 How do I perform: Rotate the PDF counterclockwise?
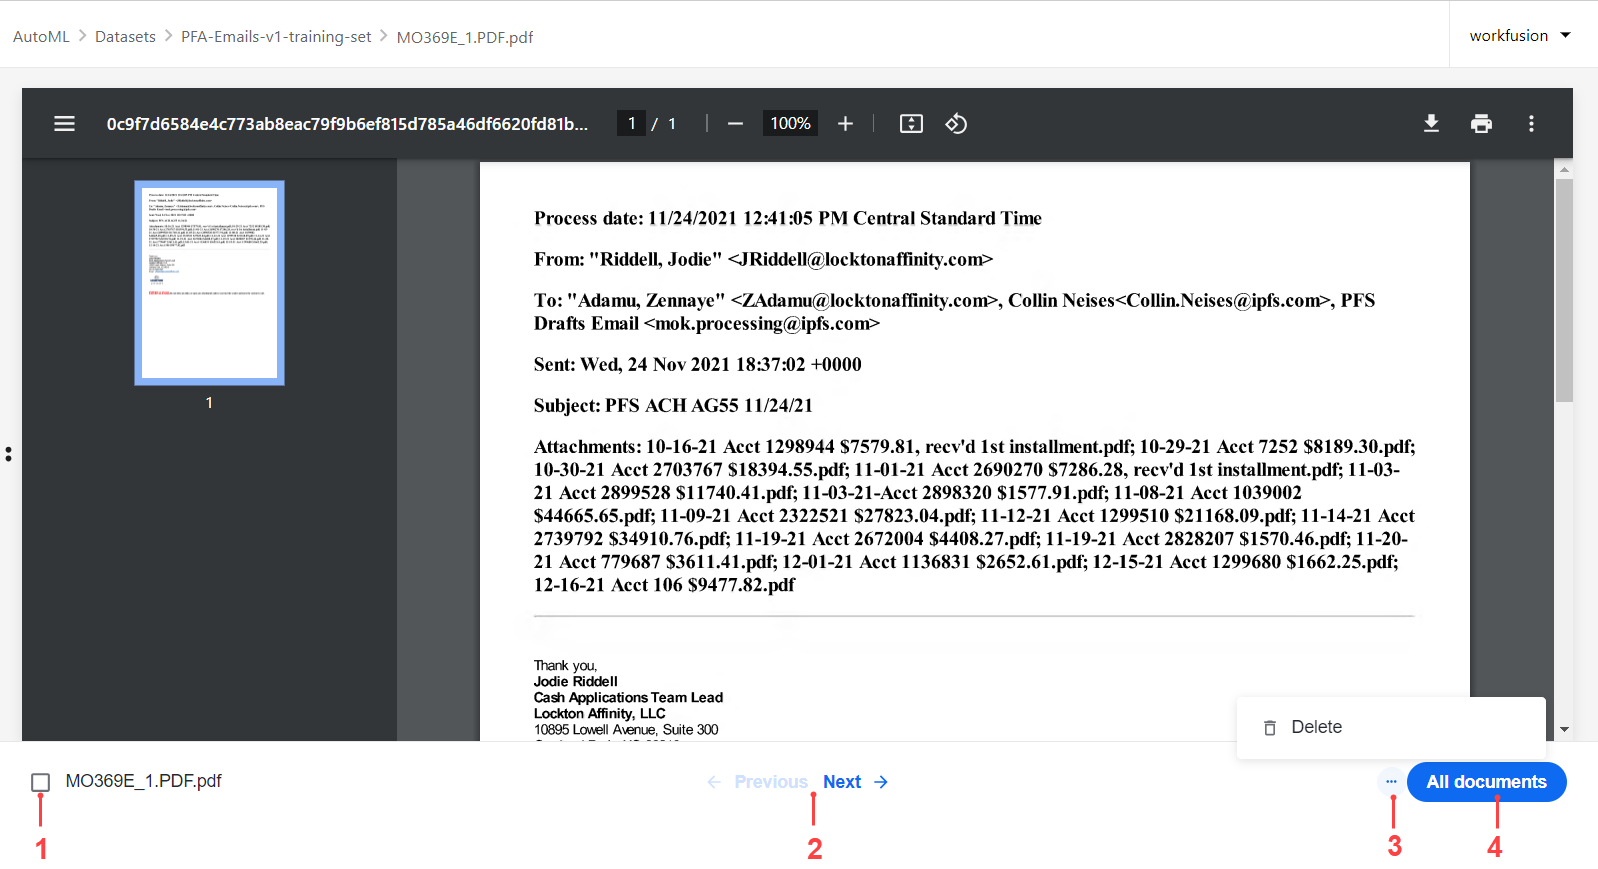[956, 124]
